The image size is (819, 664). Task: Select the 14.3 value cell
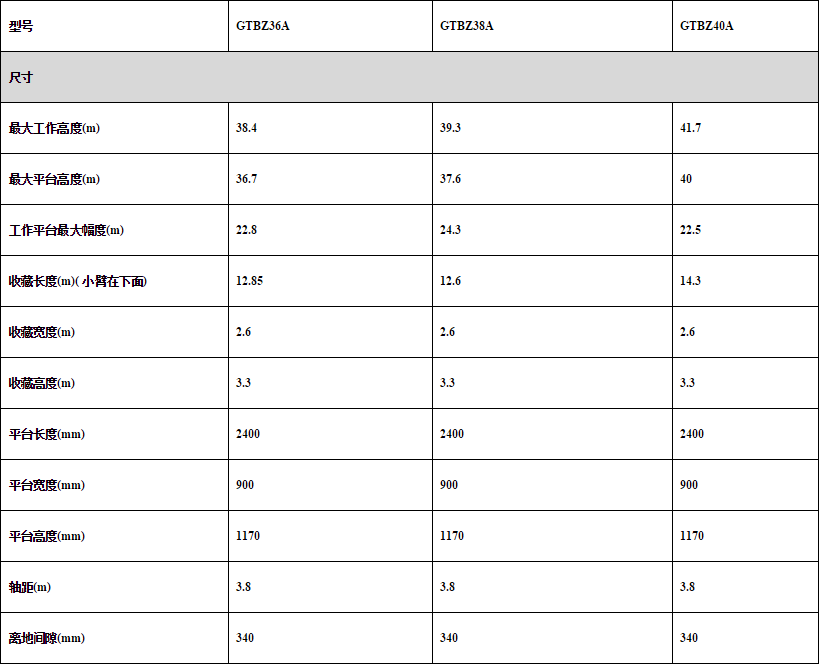coord(690,281)
